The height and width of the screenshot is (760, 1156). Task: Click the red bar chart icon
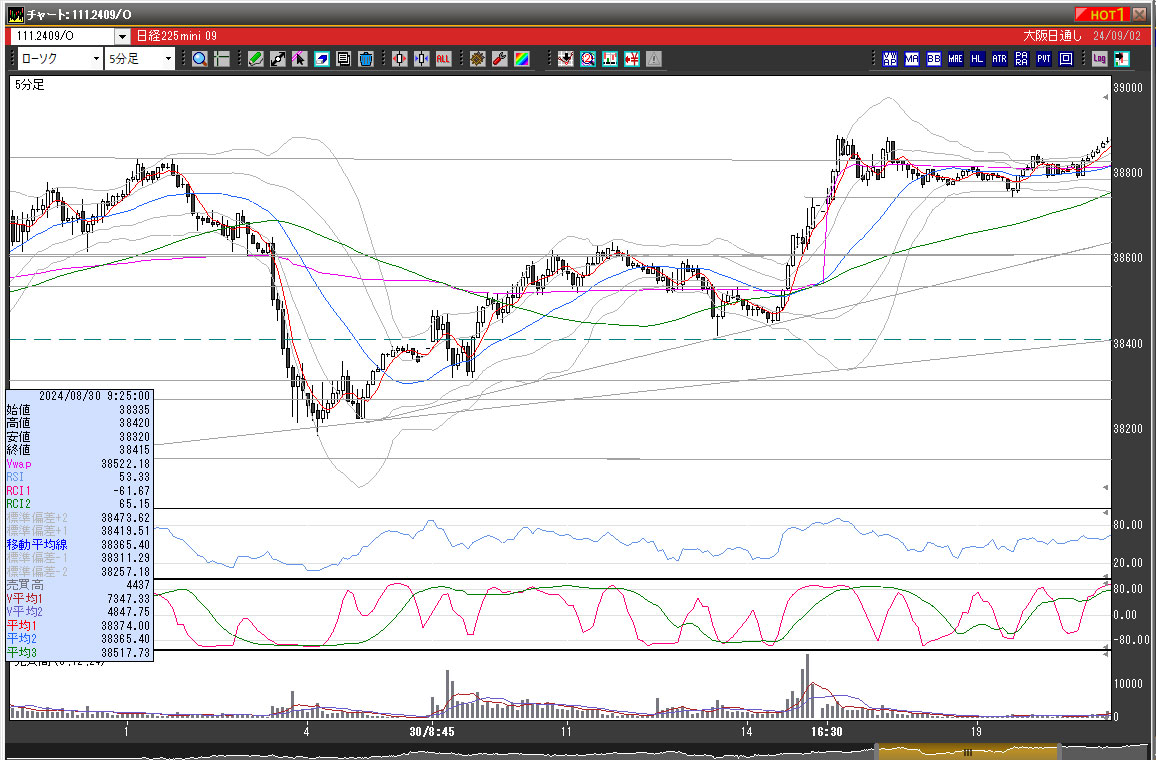(x=610, y=59)
